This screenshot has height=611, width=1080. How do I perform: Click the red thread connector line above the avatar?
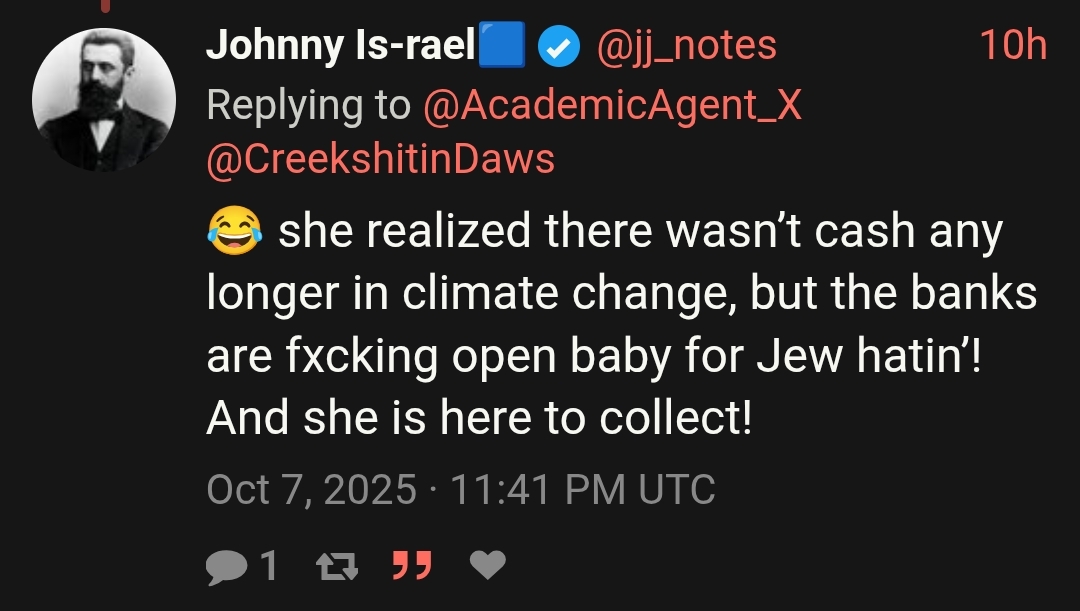click(105, 6)
